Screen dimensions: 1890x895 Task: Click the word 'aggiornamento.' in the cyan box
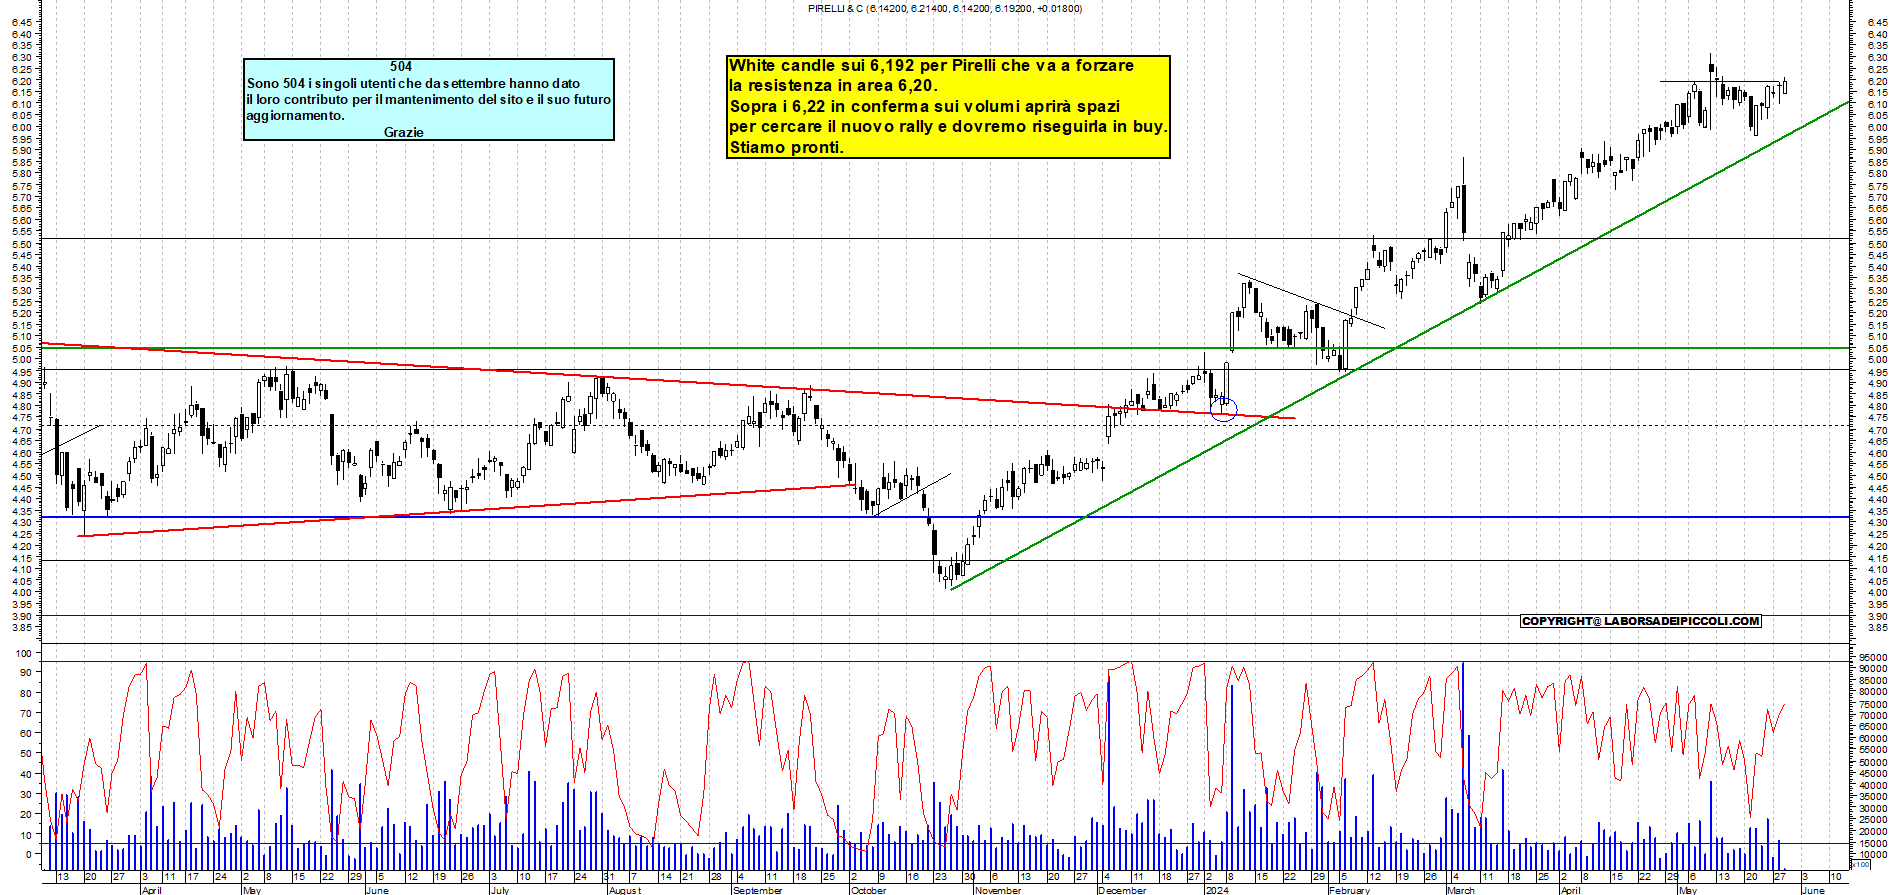[x=295, y=116]
